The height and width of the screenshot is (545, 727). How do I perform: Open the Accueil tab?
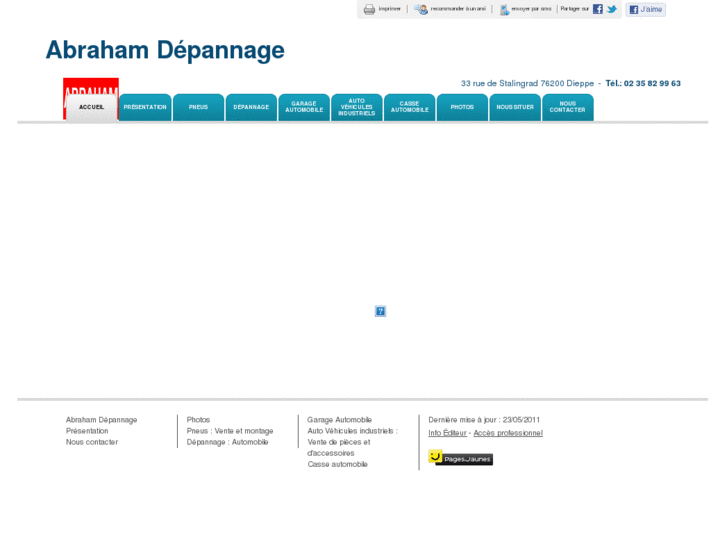tap(91, 107)
